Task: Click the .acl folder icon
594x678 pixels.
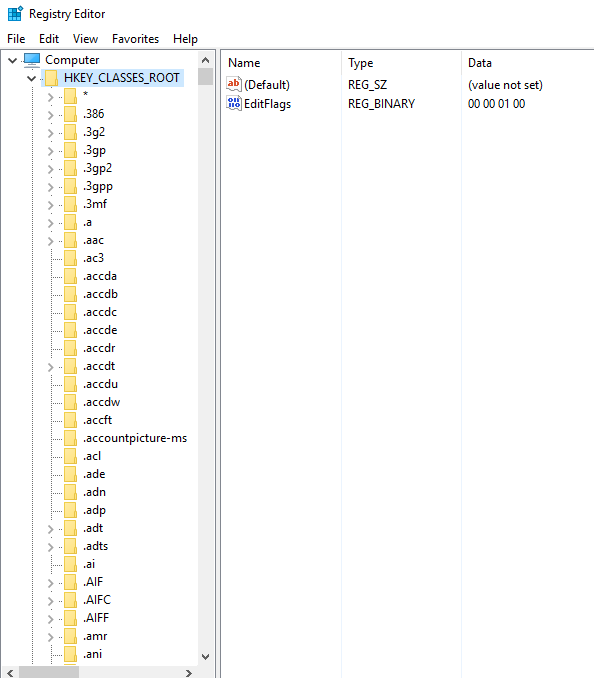Action: point(70,457)
